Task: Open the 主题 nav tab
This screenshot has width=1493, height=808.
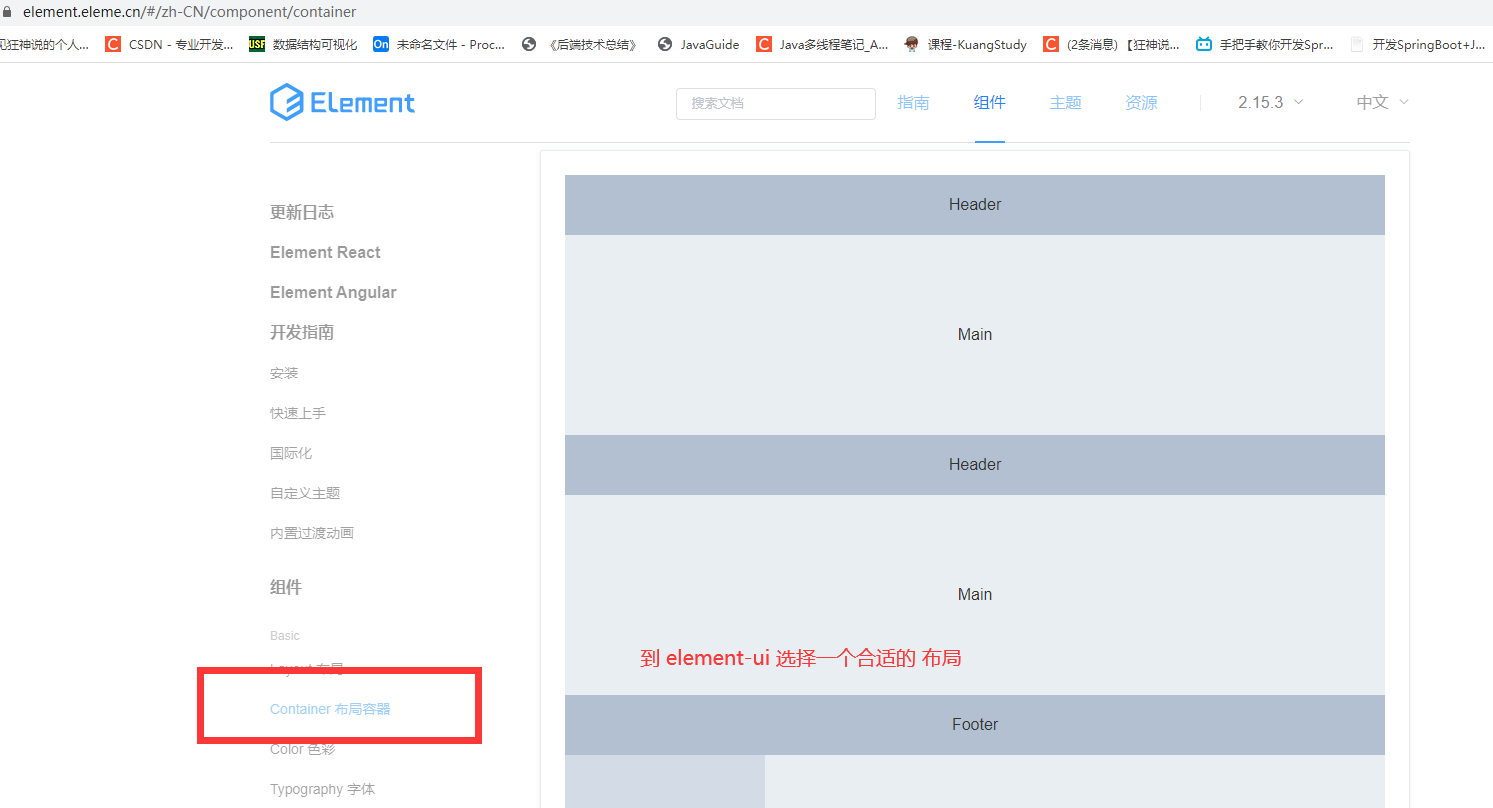Action: [x=1066, y=102]
